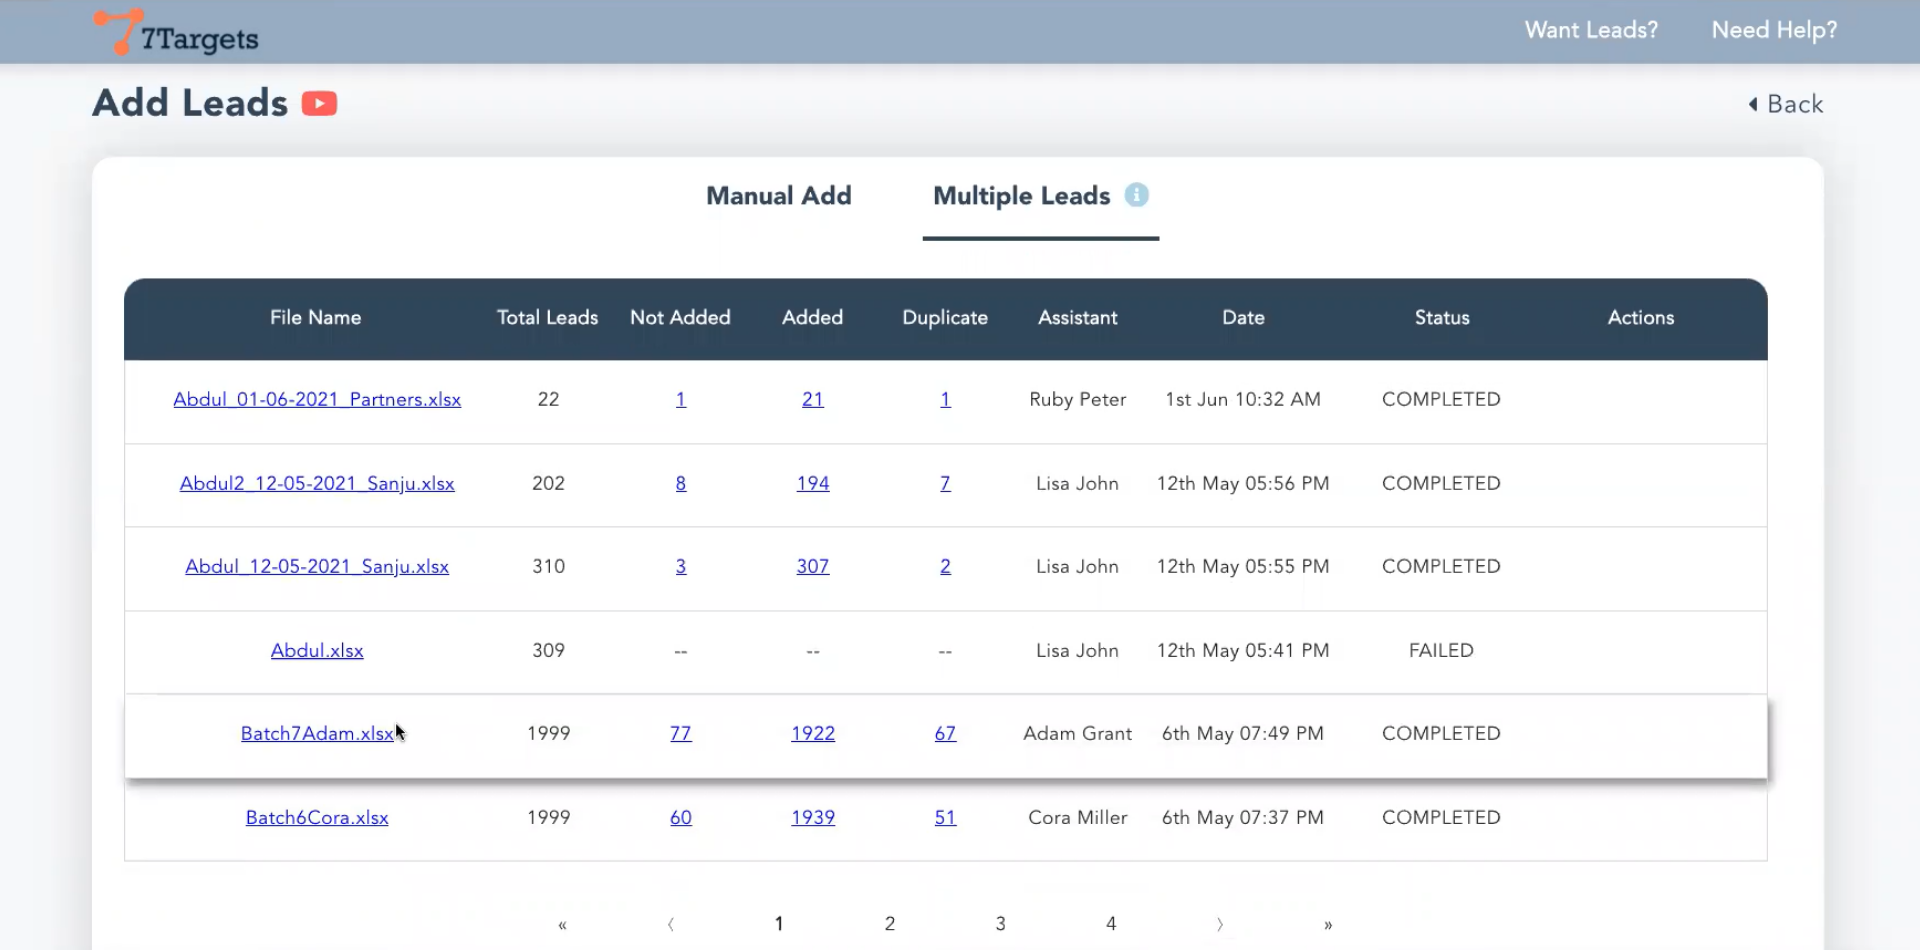The height and width of the screenshot is (950, 1920).
Task: Open the YouTube video icon beside Add Leads
Action: tap(319, 104)
